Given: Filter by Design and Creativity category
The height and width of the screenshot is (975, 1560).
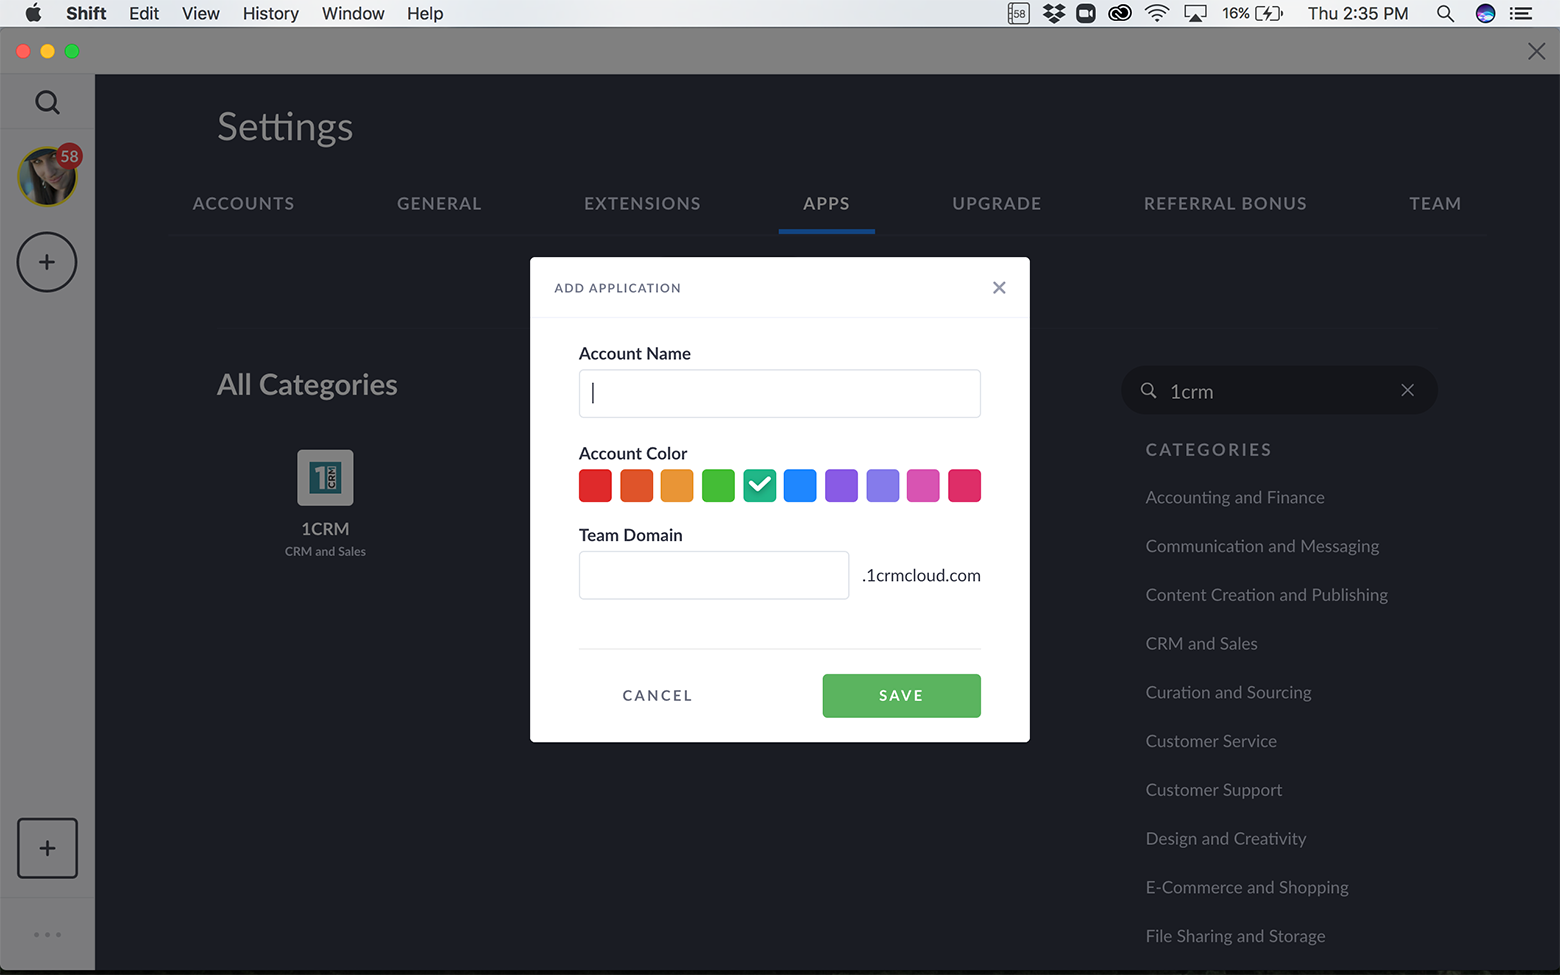Looking at the screenshot, I should pyautogui.click(x=1226, y=838).
